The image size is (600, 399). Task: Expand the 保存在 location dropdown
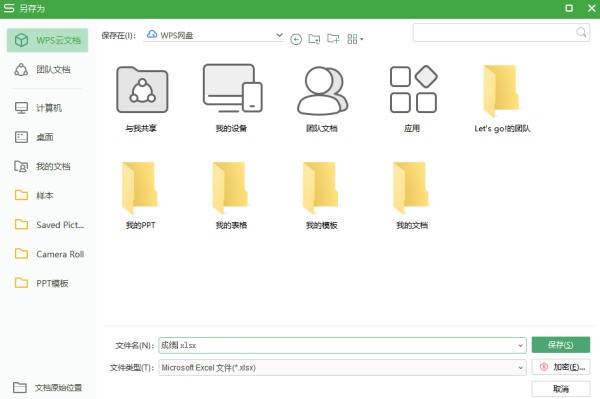point(279,35)
